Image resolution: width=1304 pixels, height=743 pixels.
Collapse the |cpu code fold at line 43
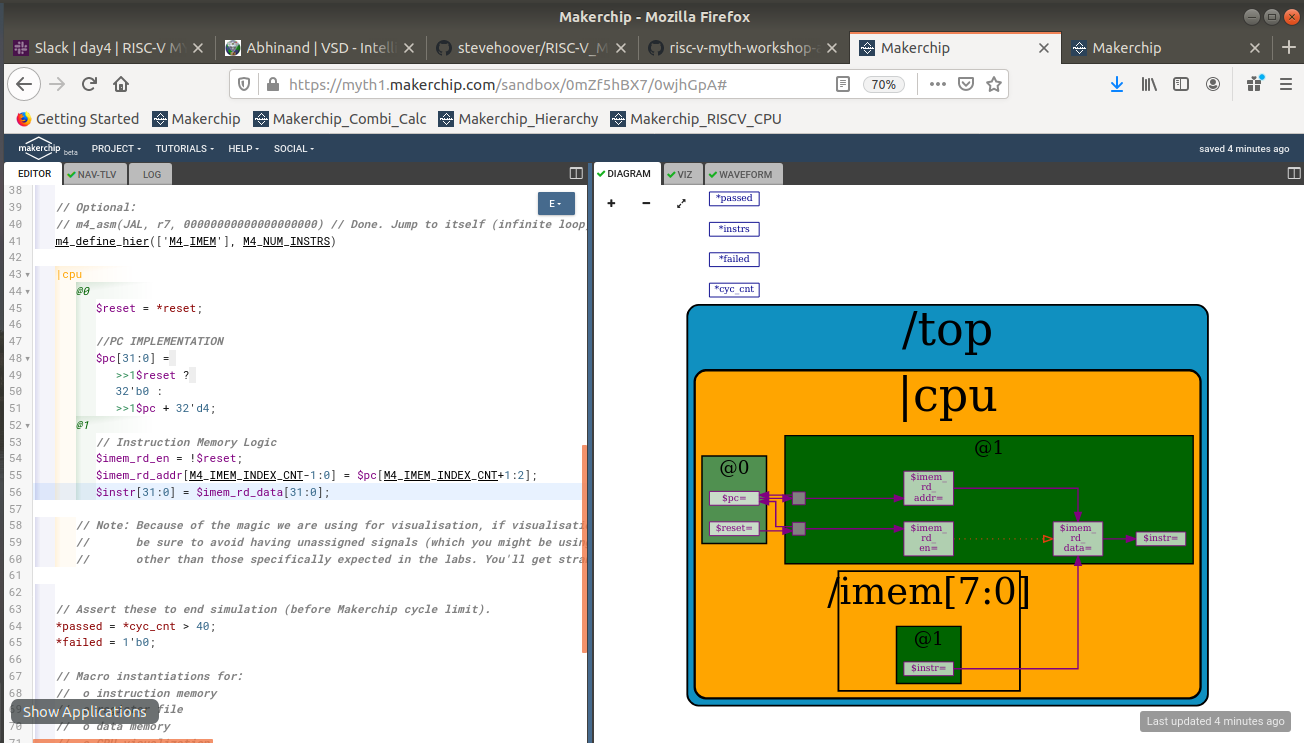[28, 274]
